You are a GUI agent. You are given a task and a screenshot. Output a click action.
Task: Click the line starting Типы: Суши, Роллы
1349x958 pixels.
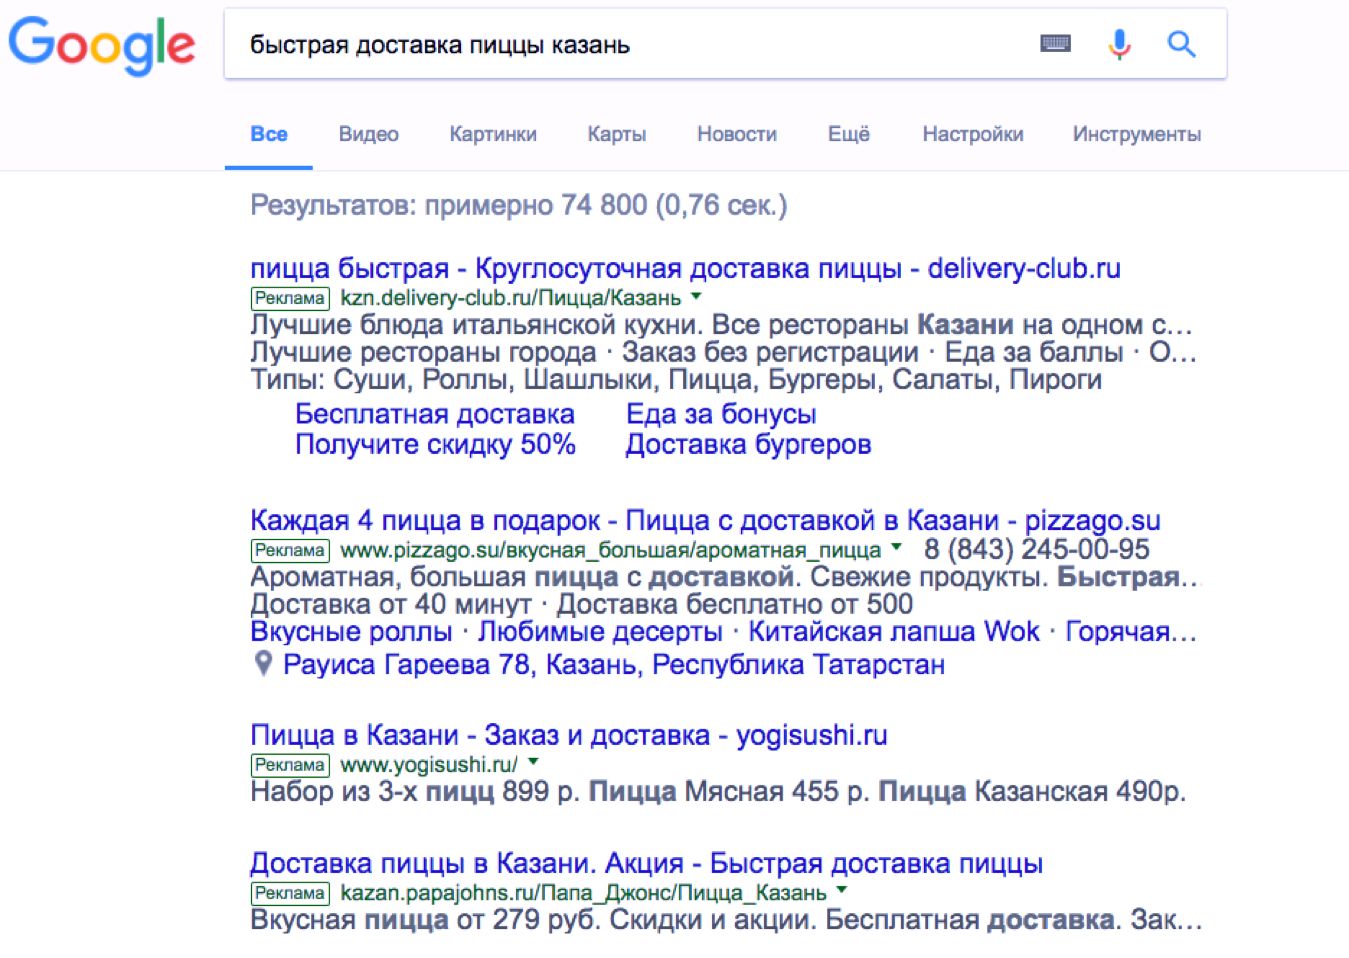[676, 380]
